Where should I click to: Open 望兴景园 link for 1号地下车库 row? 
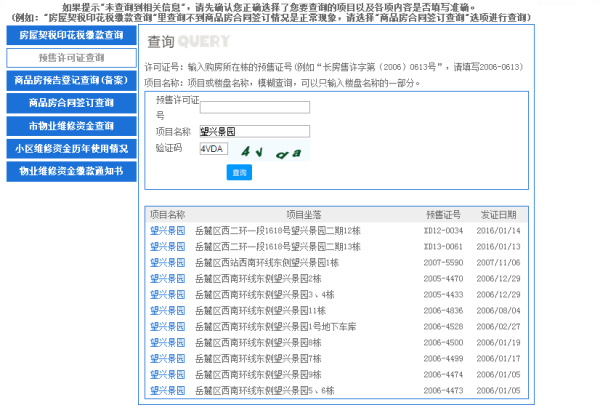pyautogui.click(x=167, y=326)
